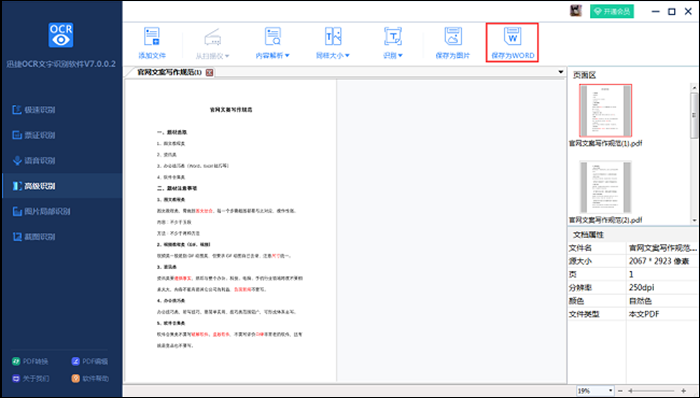700x398 pixels.
Task: Open the 大小 size dropdown in toolbar
Action: (347, 56)
